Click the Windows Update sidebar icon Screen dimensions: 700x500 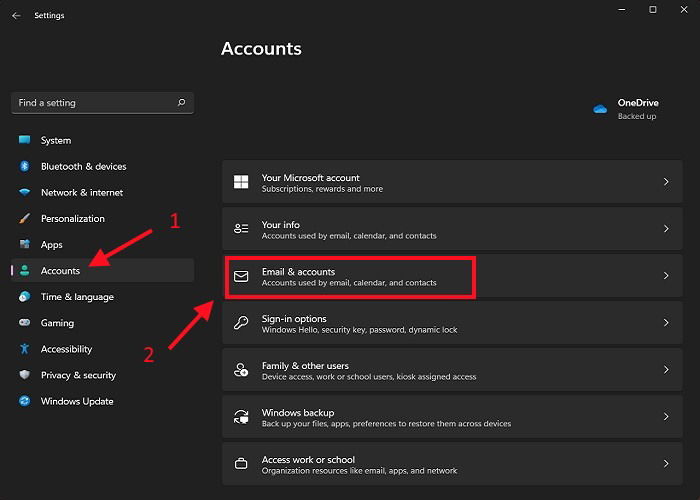pos(25,401)
